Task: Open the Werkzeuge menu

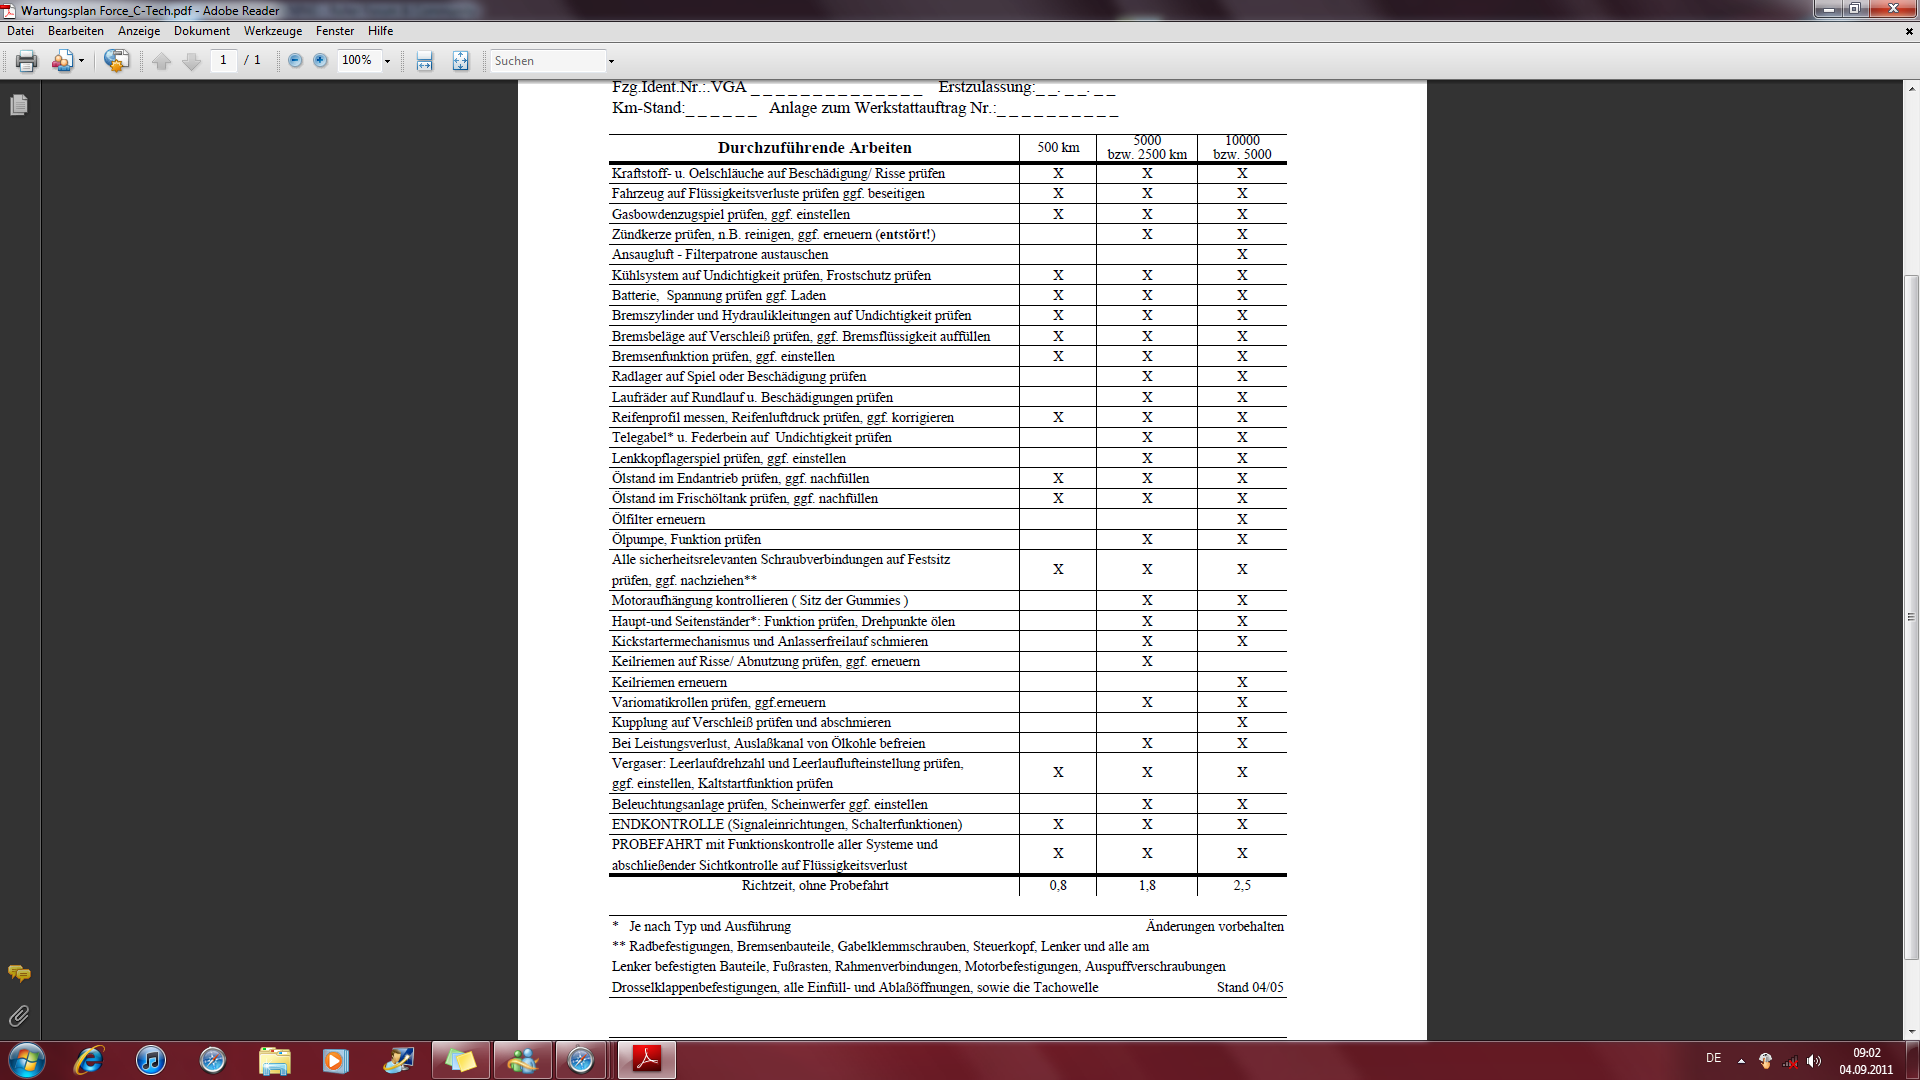Action: click(x=273, y=31)
